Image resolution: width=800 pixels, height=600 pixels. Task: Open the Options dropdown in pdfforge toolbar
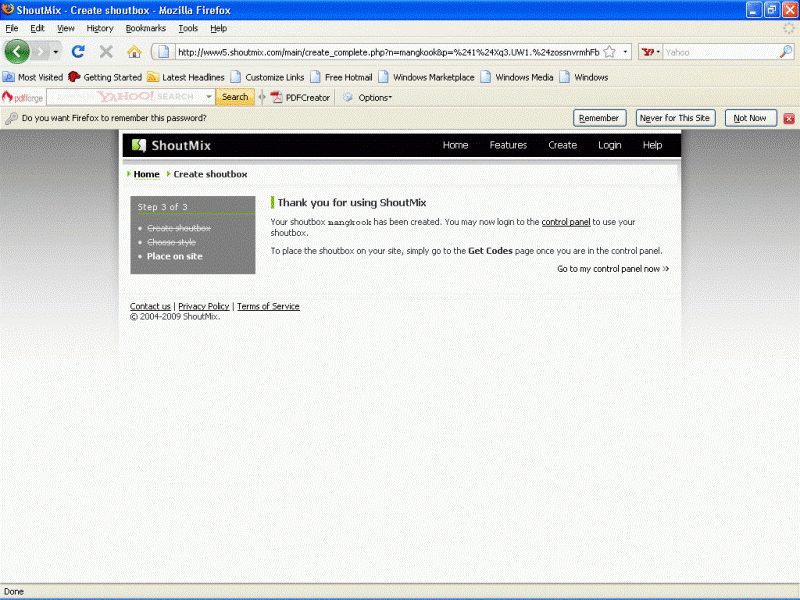point(367,97)
